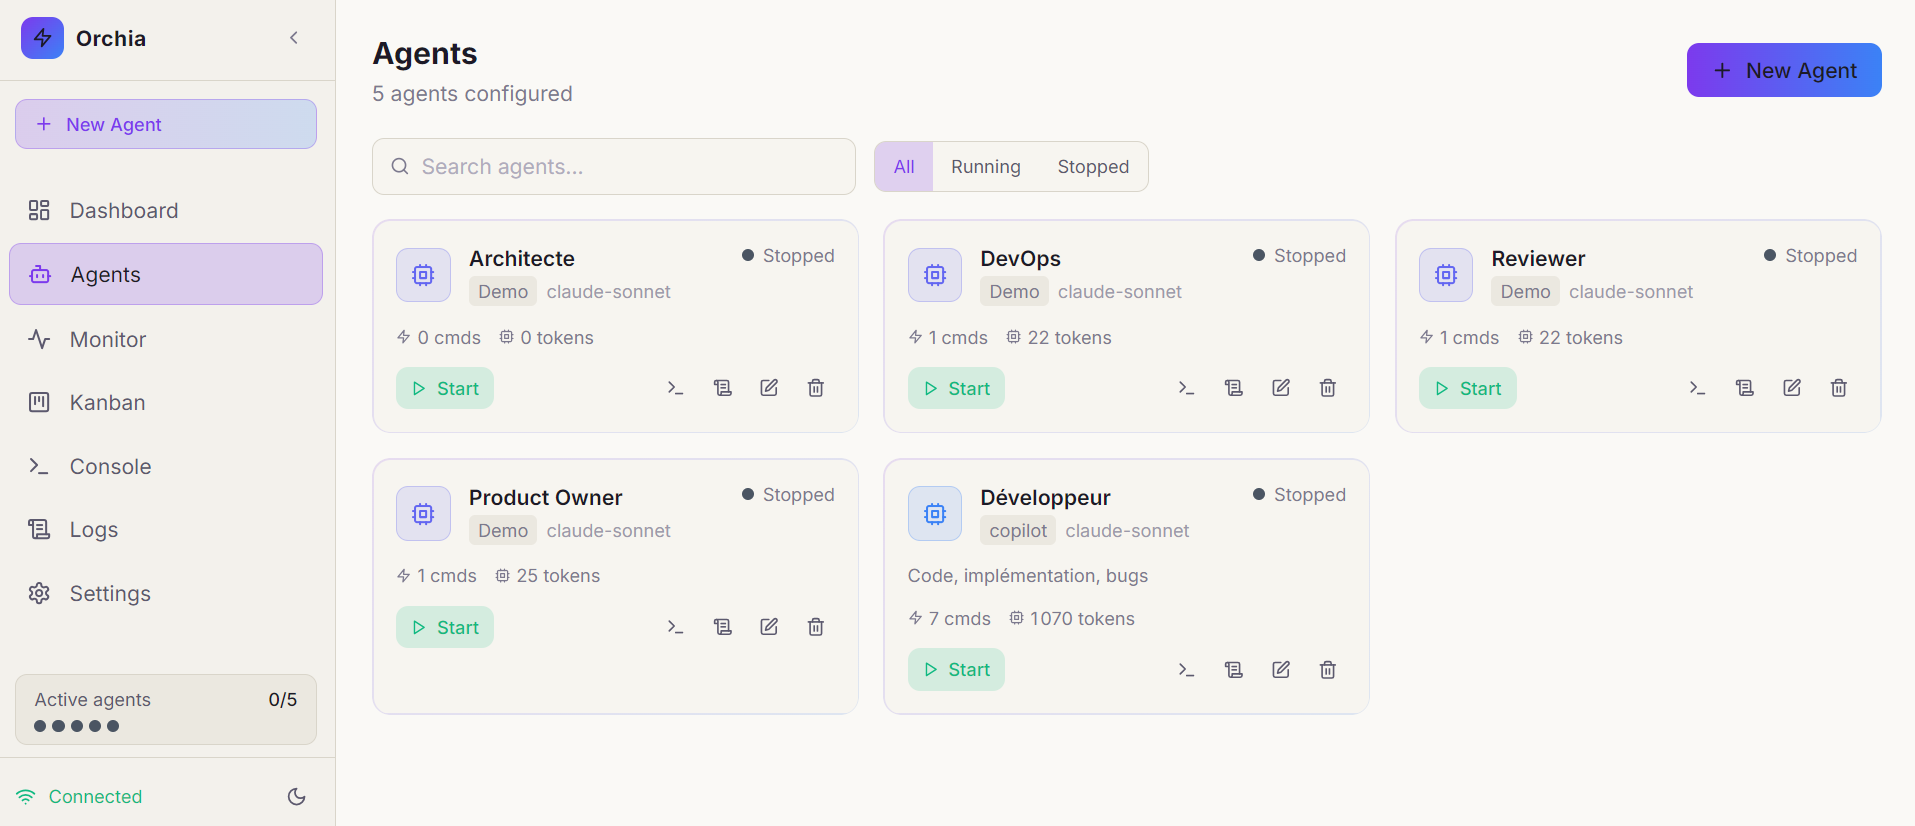Image resolution: width=1915 pixels, height=826 pixels.
Task: Click the Active agents 0/5 panel
Action: point(166,710)
